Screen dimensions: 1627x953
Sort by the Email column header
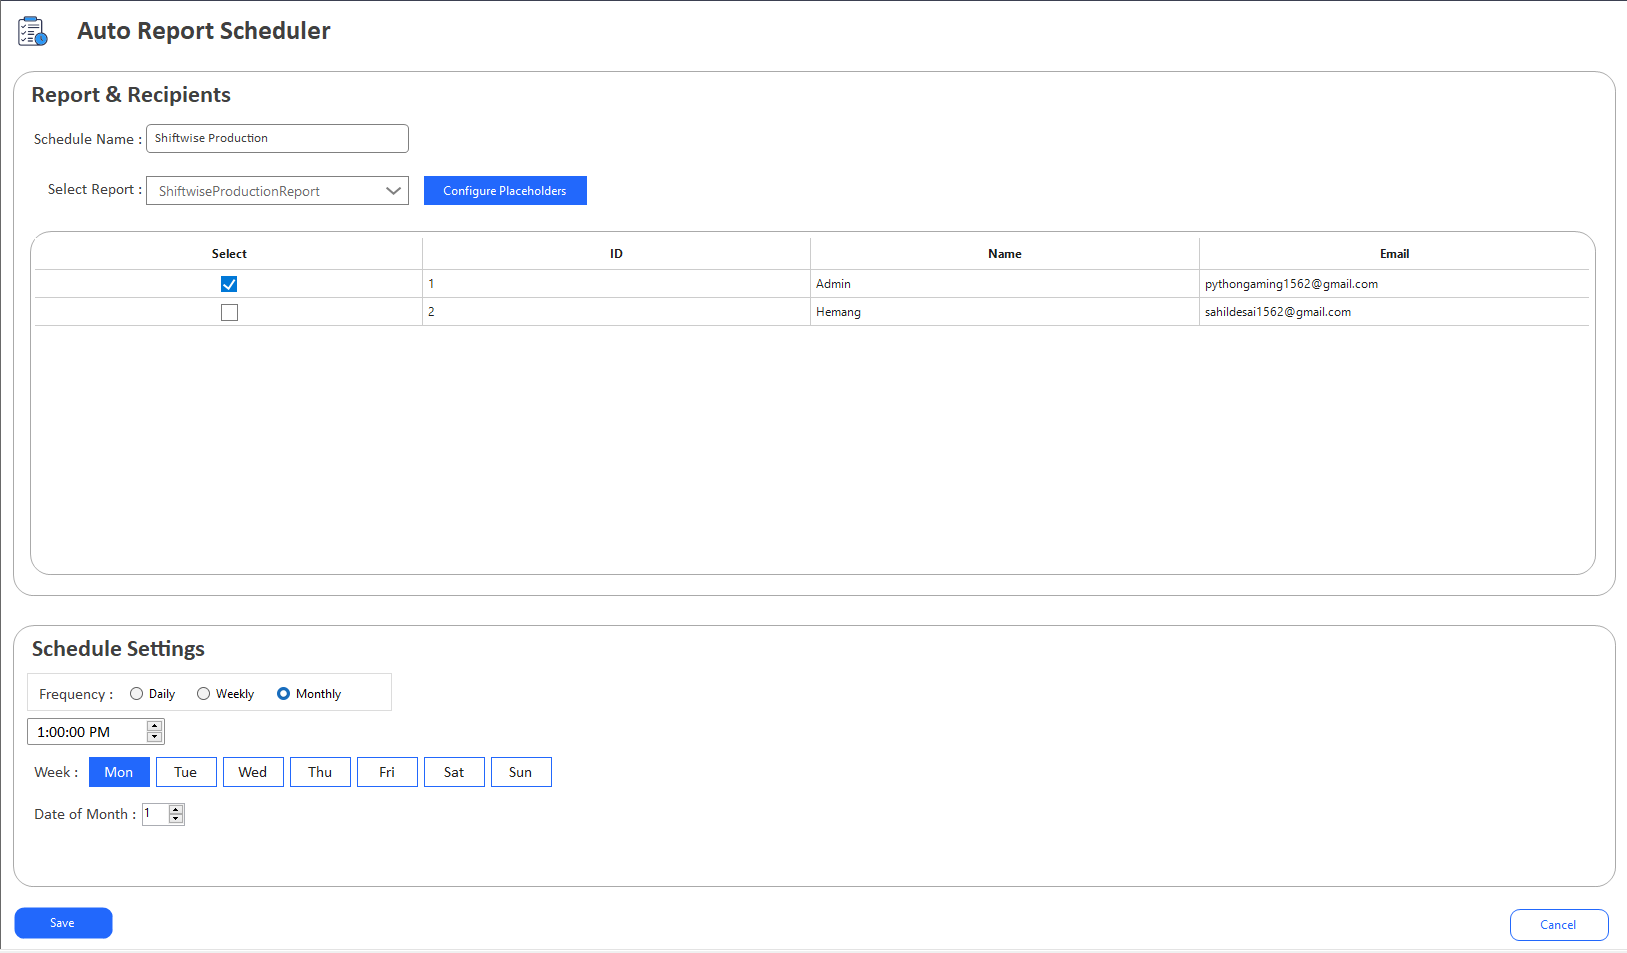coord(1394,254)
